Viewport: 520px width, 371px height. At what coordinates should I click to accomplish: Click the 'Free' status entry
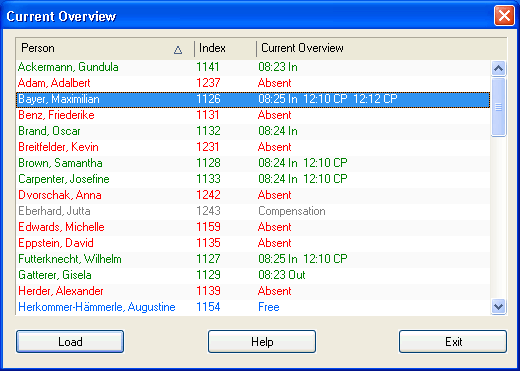(x=269, y=307)
